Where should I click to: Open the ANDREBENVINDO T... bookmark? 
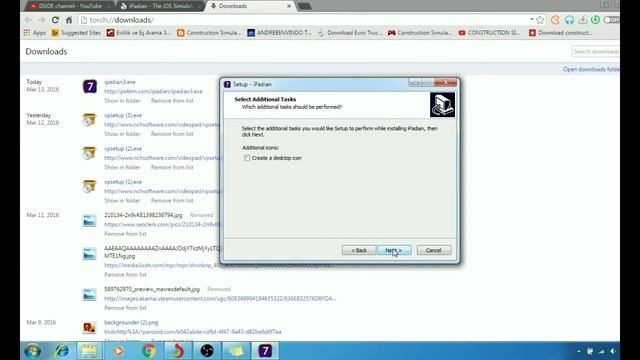click(279, 33)
